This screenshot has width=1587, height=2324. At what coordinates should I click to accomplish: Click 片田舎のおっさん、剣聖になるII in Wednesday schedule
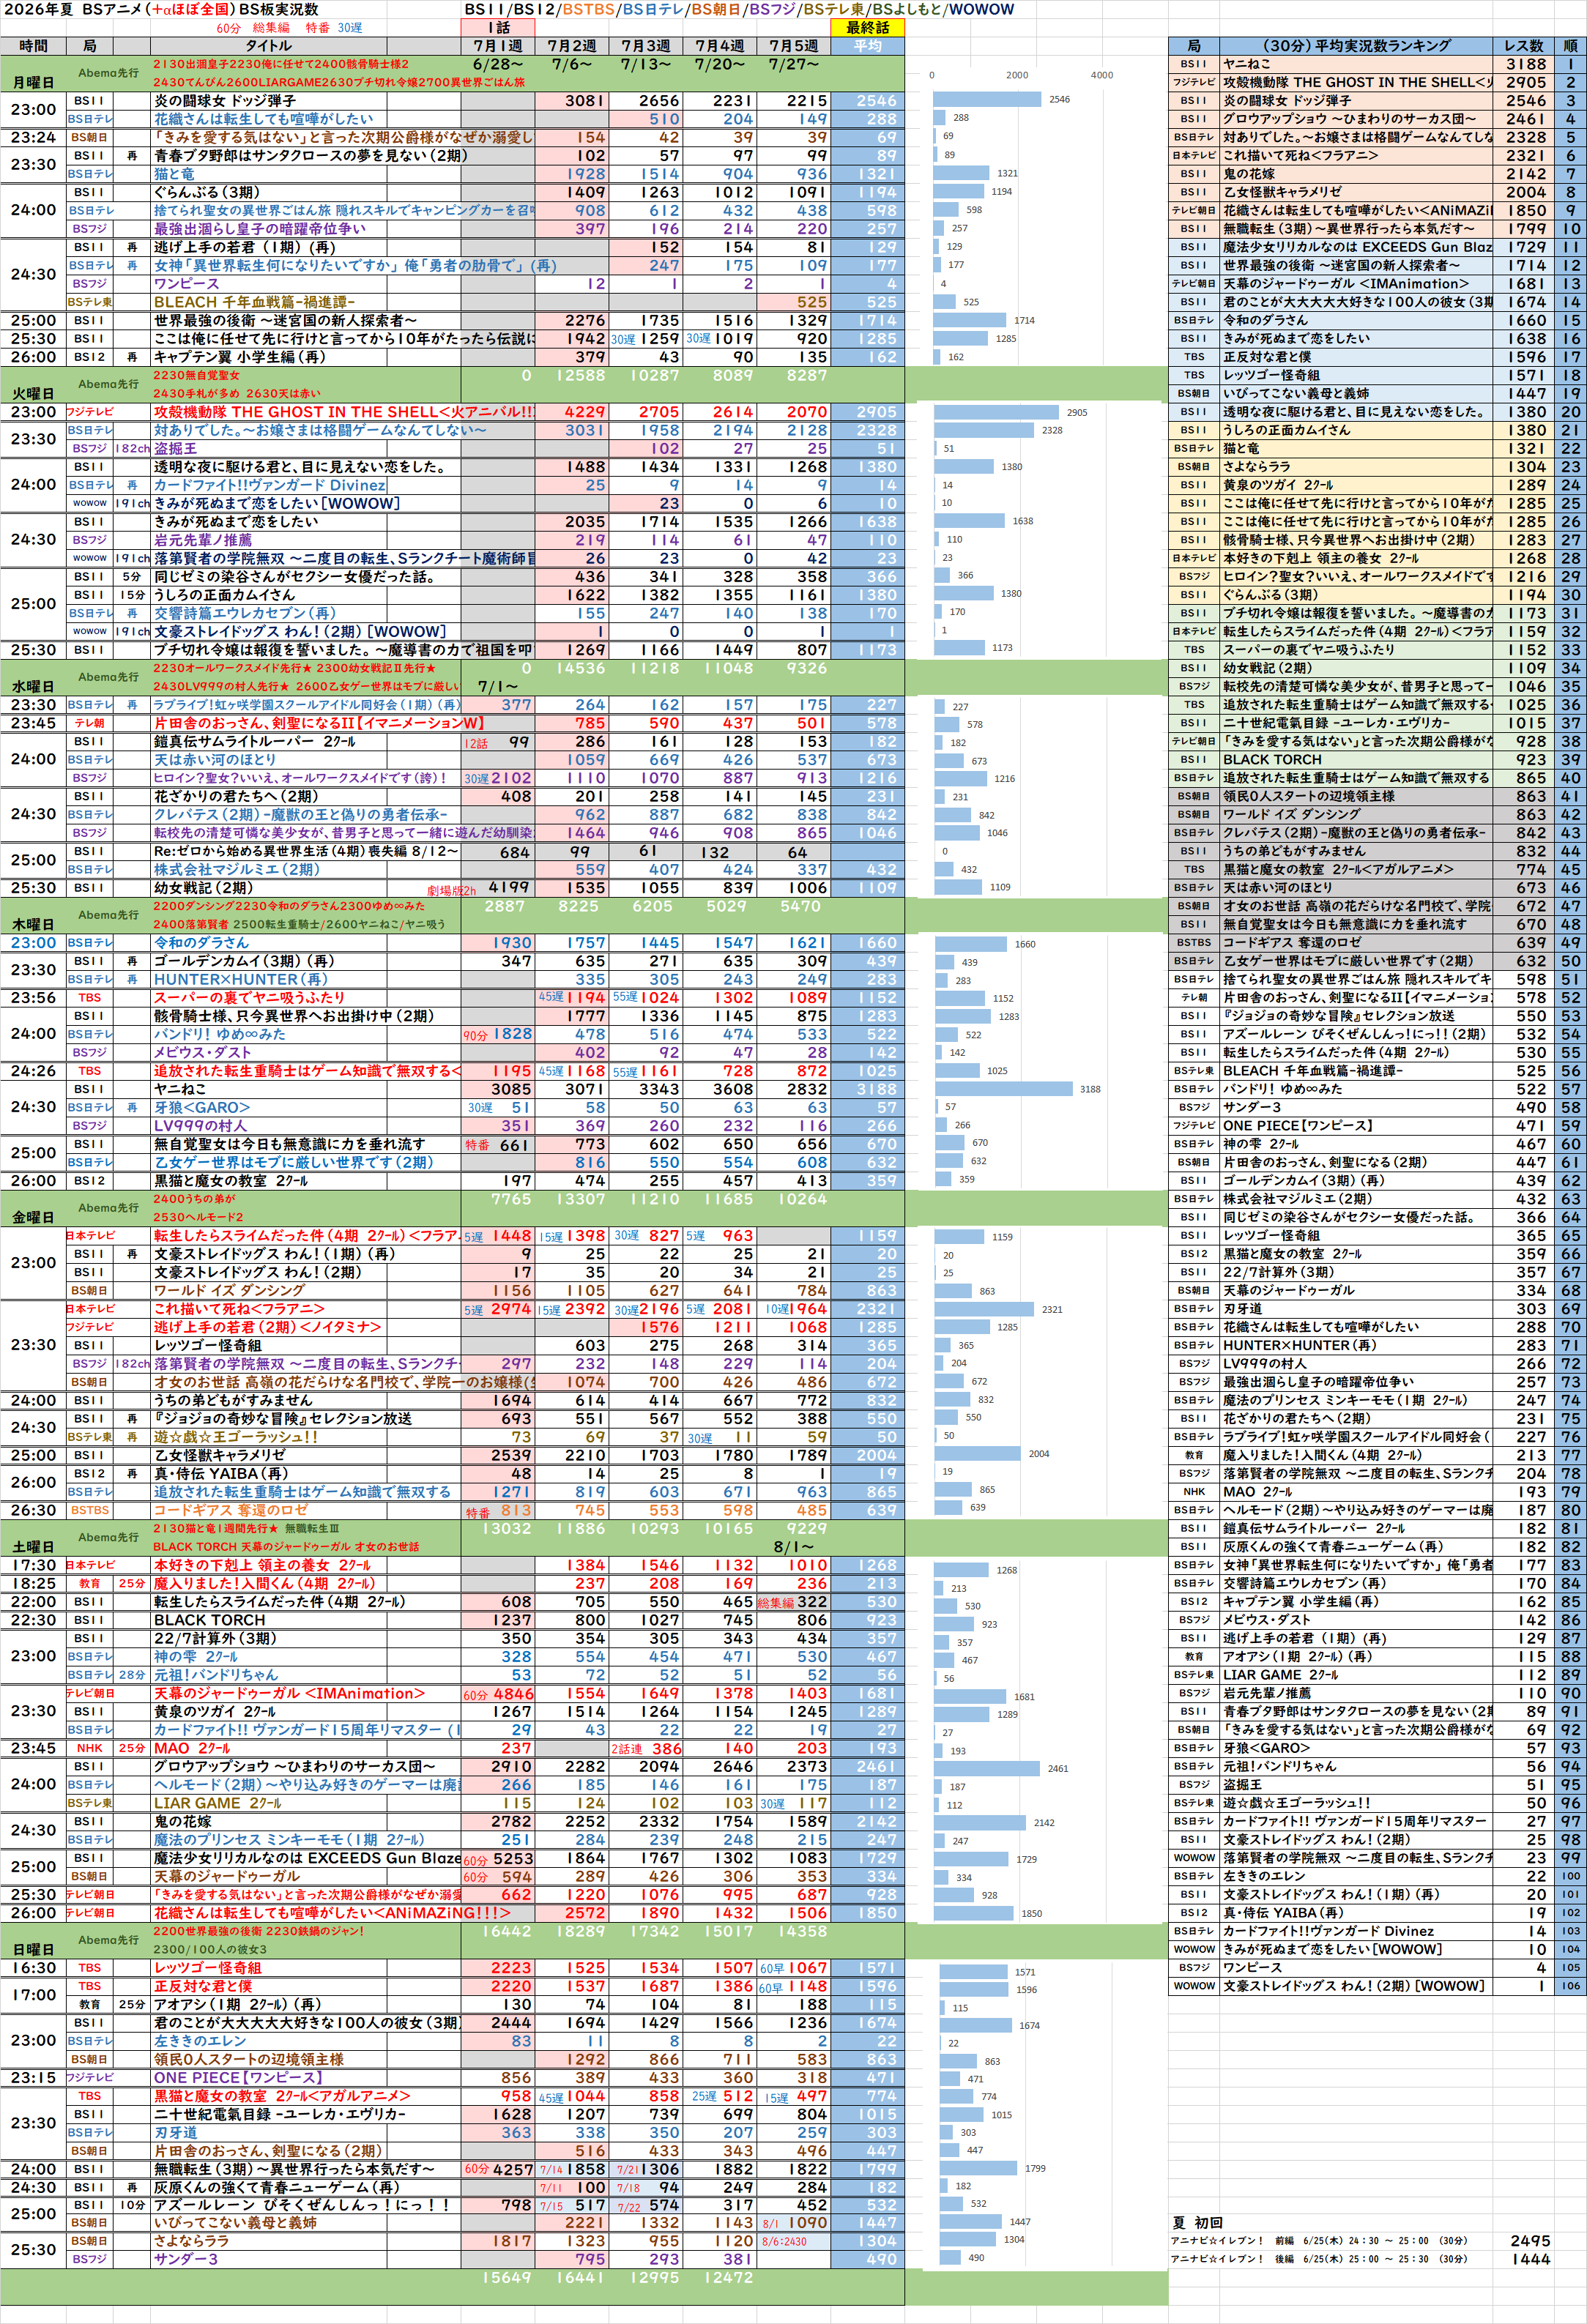pos(318,723)
